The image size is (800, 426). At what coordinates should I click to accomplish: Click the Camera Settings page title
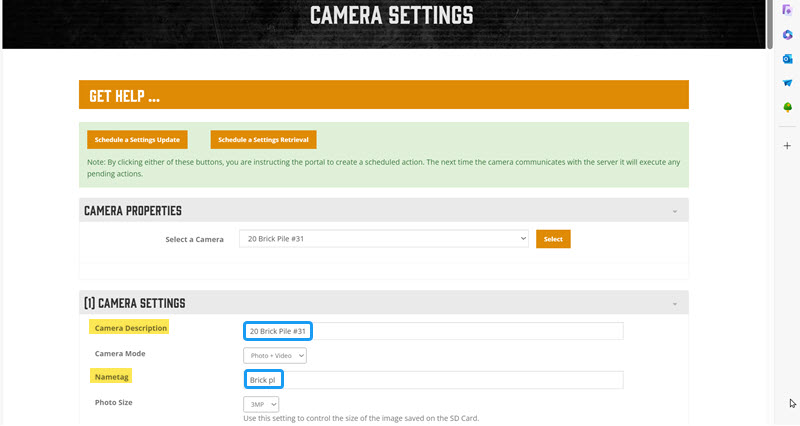point(391,15)
